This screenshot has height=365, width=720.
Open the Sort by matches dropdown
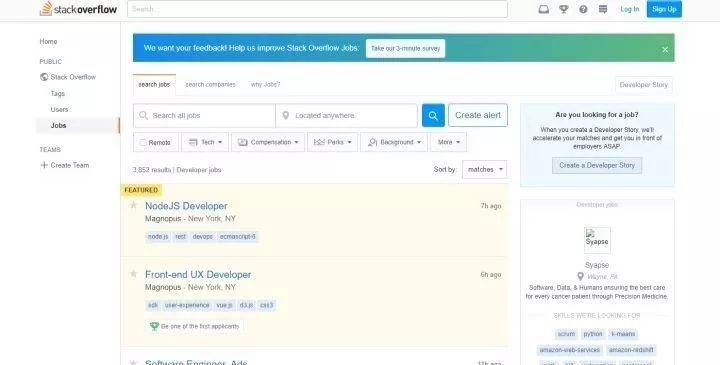(484, 169)
